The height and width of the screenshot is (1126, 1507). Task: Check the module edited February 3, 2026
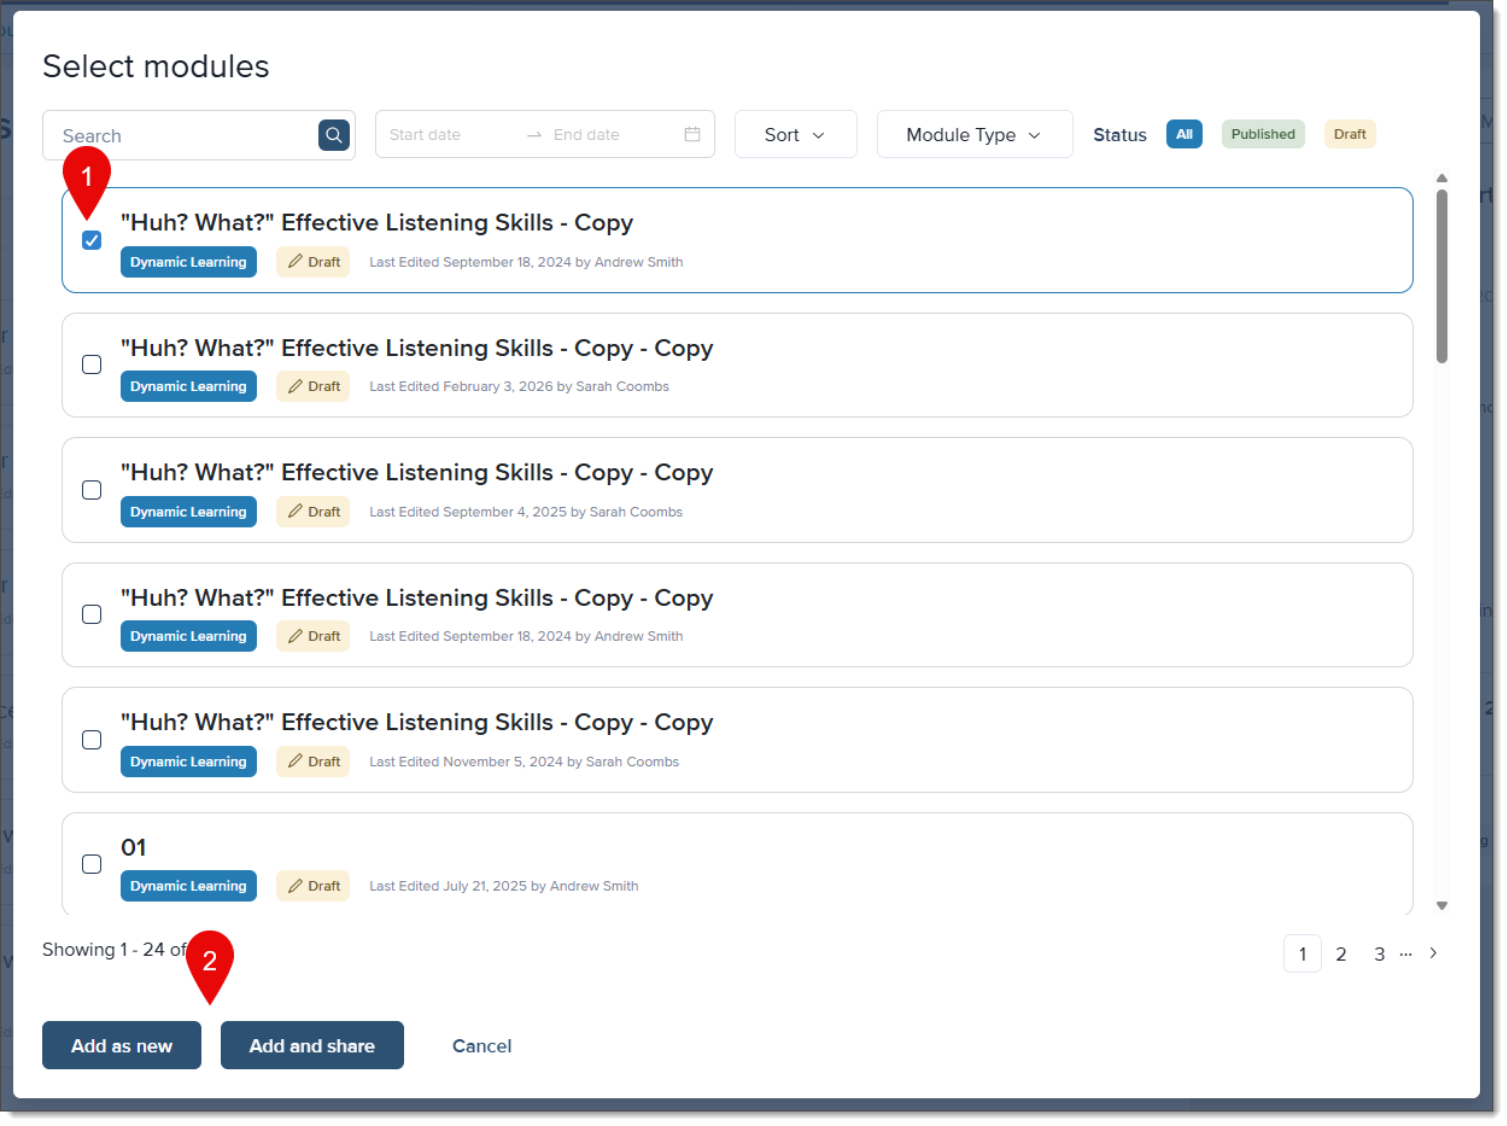92,365
